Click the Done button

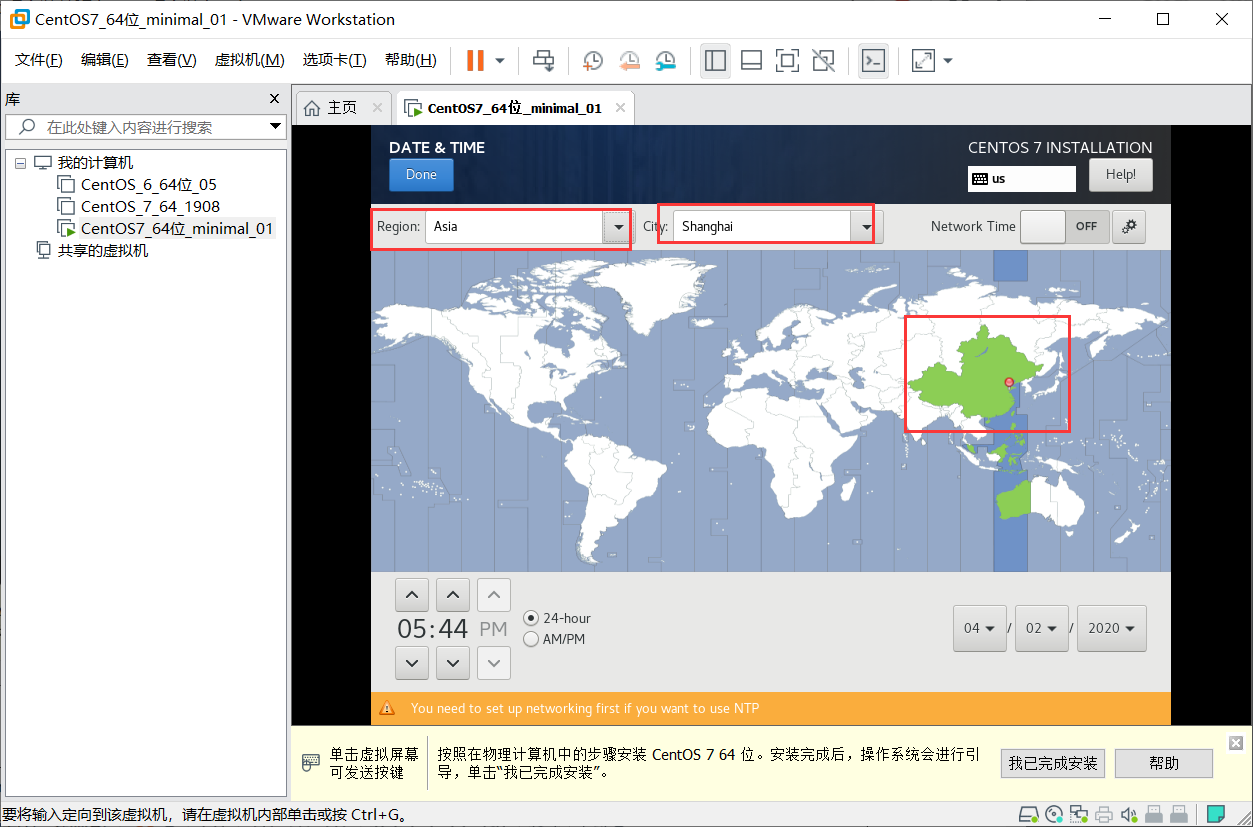[x=421, y=175]
